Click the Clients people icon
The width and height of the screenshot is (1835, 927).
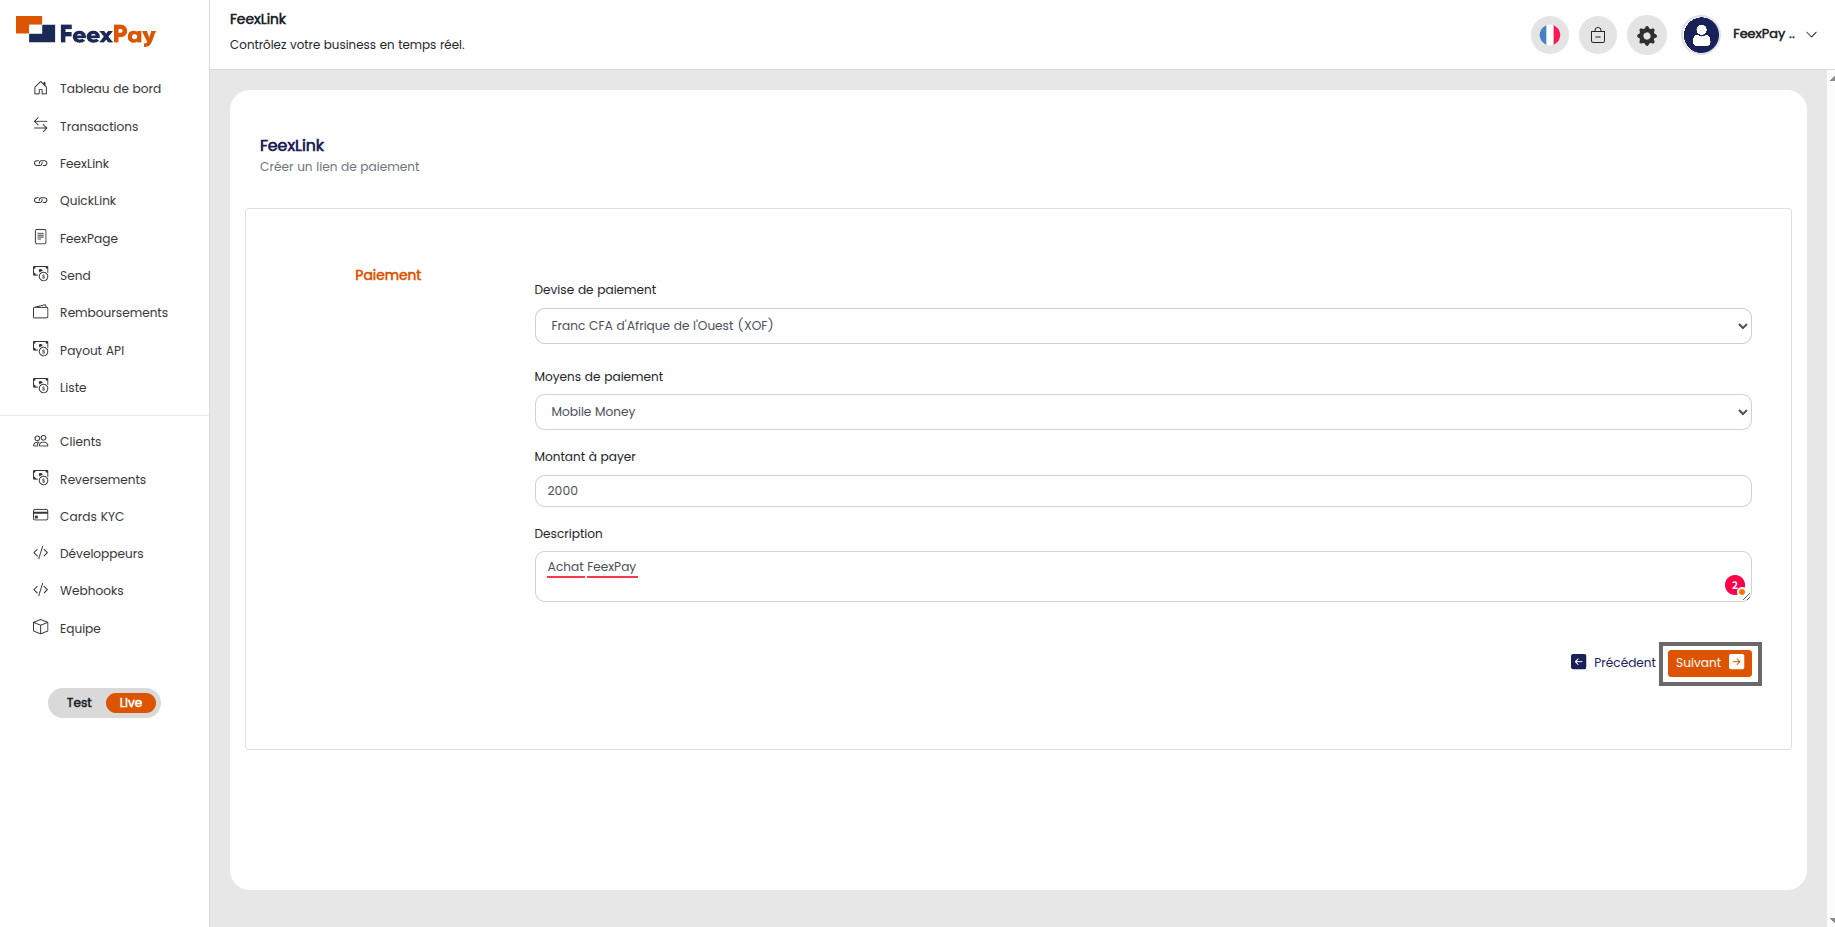point(41,441)
